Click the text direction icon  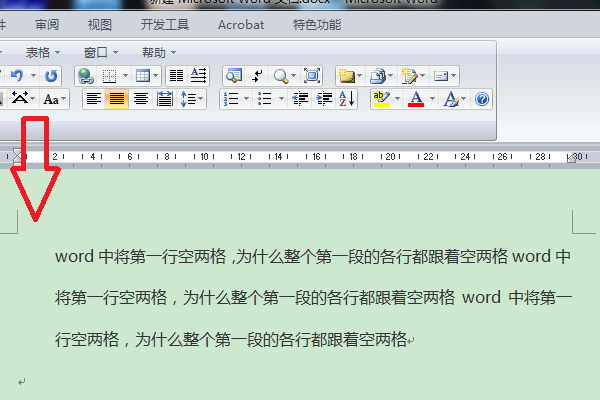pos(199,75)
